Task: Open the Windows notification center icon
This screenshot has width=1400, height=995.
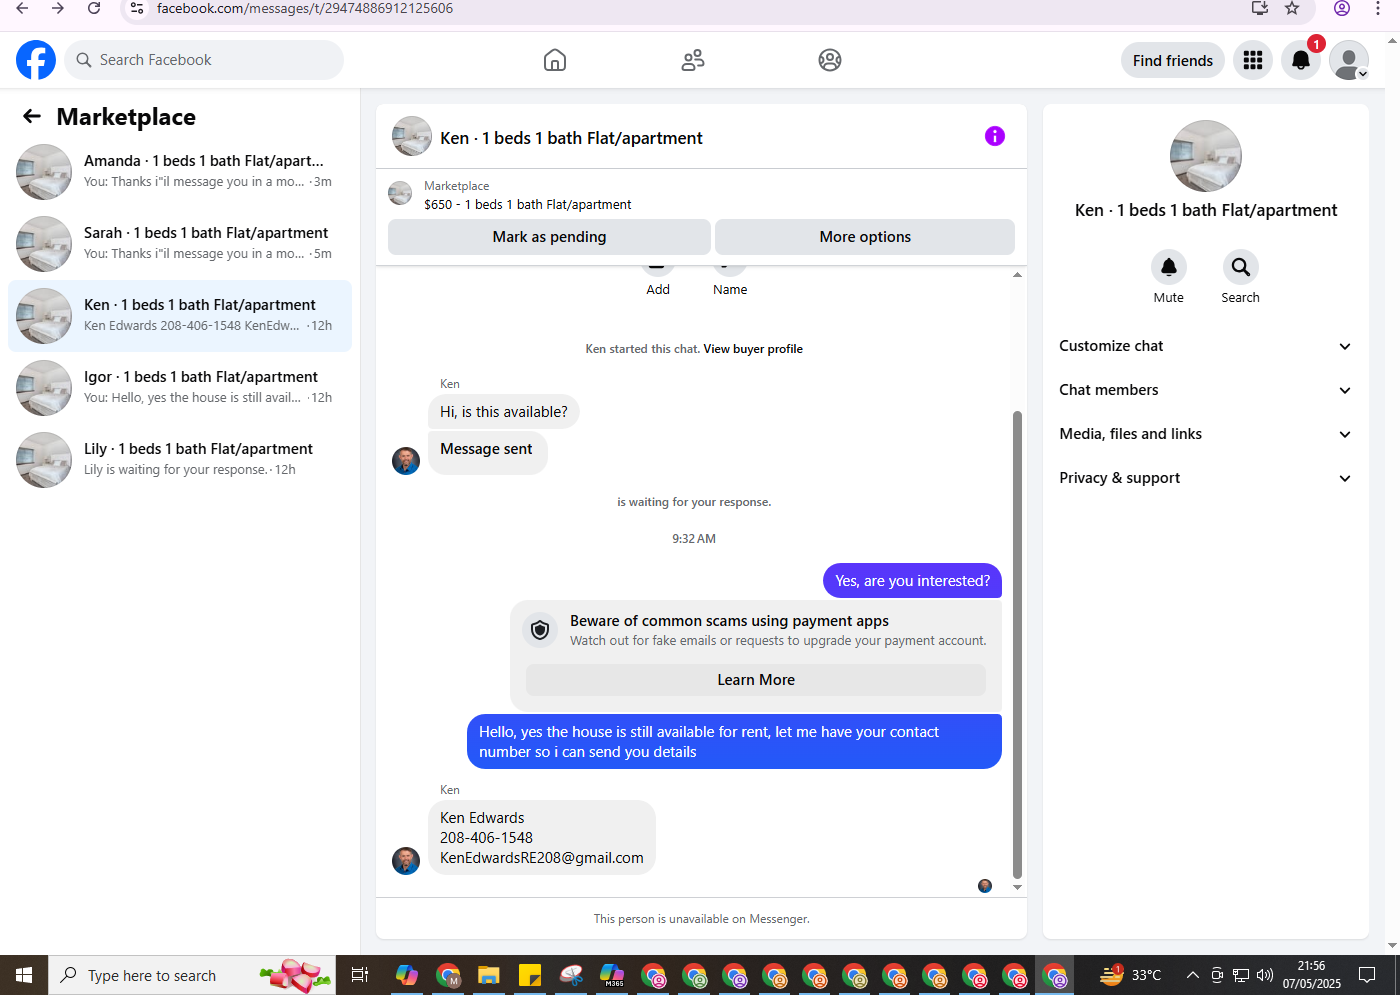Action: [x=1367, y=975]
